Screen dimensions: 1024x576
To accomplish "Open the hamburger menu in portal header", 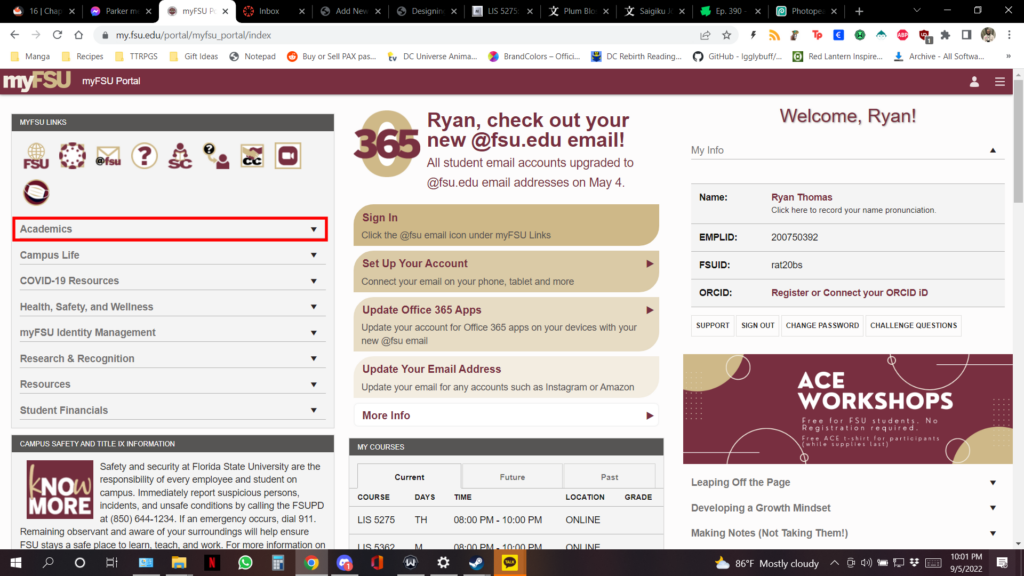I will coord(1000,82).
